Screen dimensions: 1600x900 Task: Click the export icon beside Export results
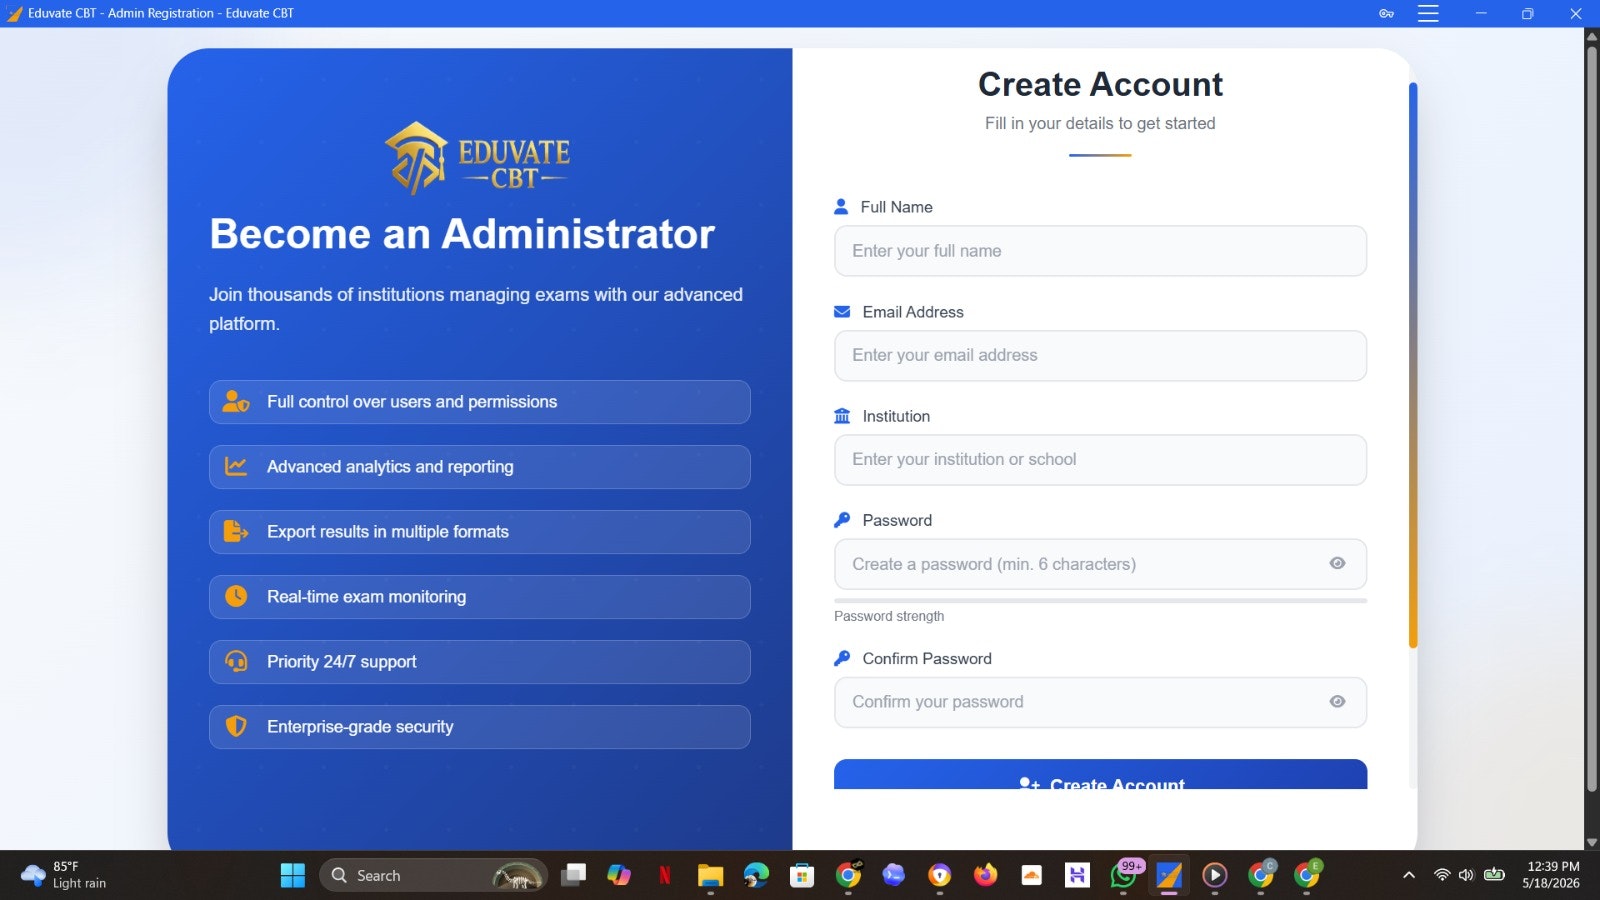pos(236,532)
